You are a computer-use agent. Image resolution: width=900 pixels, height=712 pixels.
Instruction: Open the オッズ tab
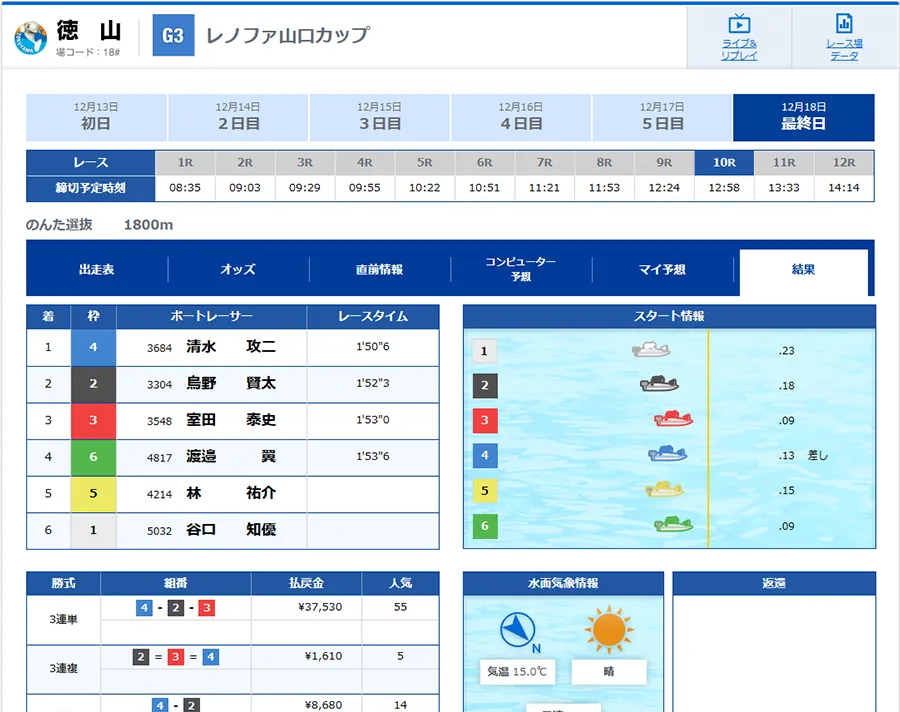point(238,270)
